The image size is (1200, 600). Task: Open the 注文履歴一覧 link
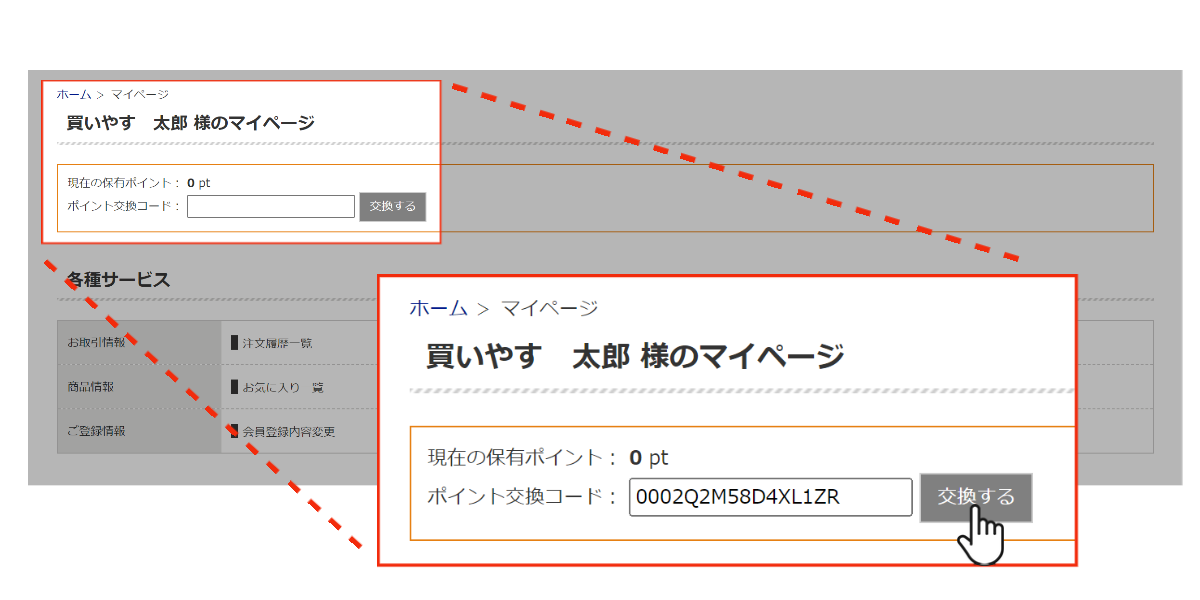tap(277, 343)
